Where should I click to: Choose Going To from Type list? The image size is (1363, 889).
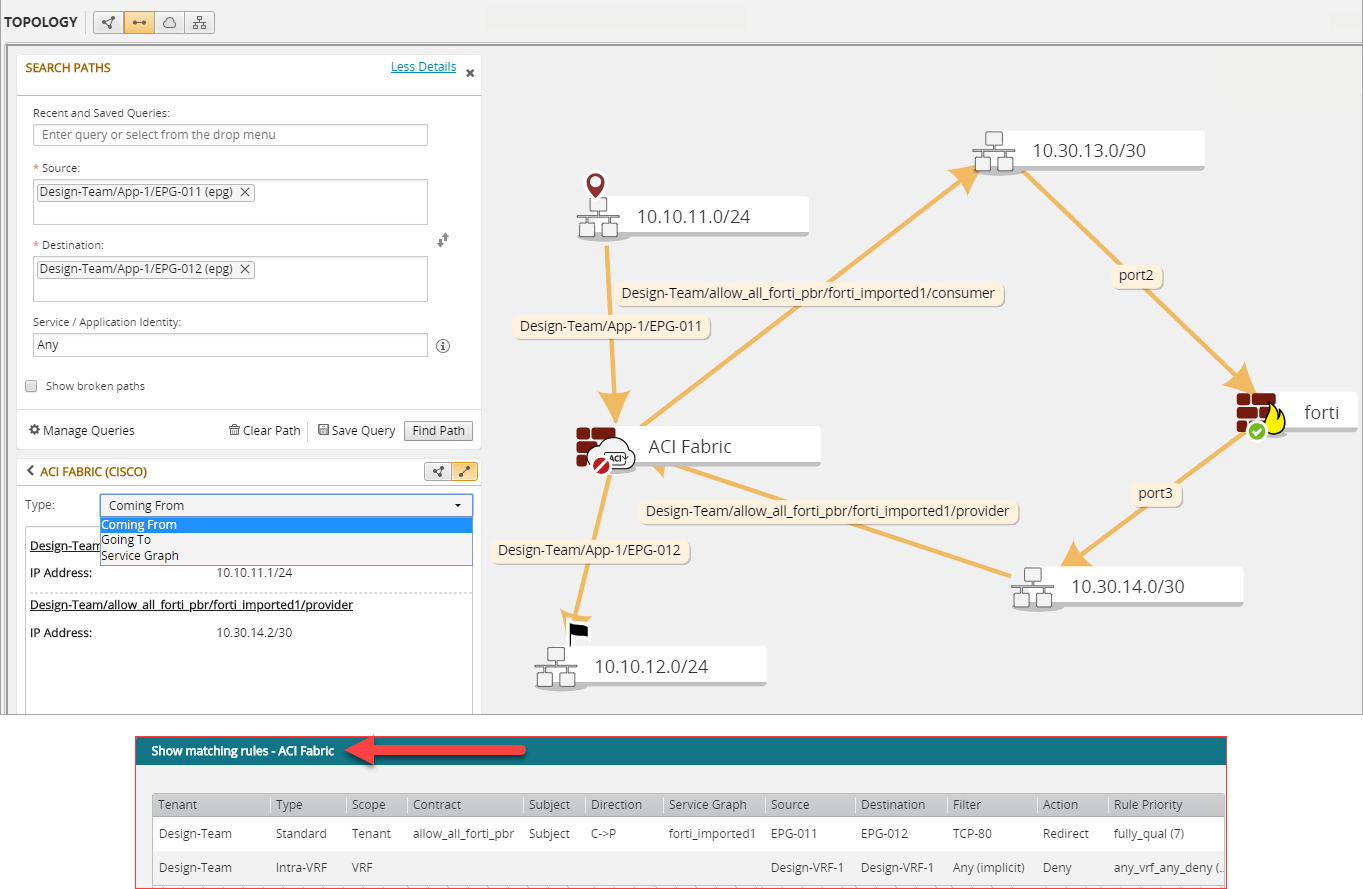click(126, 540)
